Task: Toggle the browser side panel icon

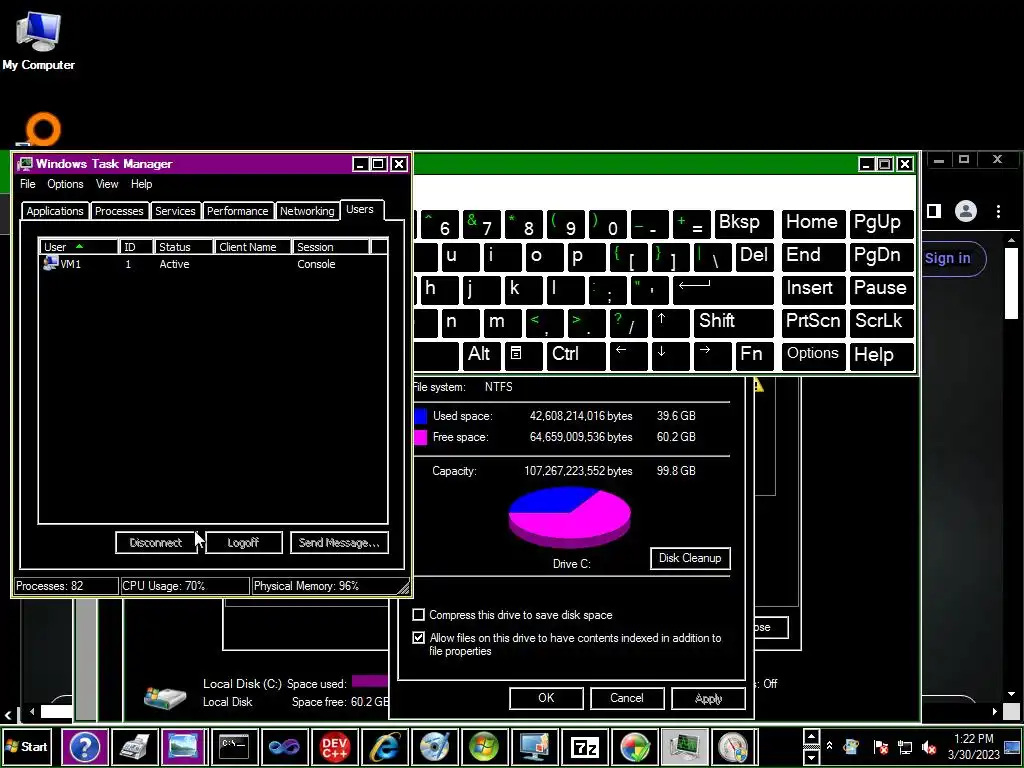Action: pos(934,211)
